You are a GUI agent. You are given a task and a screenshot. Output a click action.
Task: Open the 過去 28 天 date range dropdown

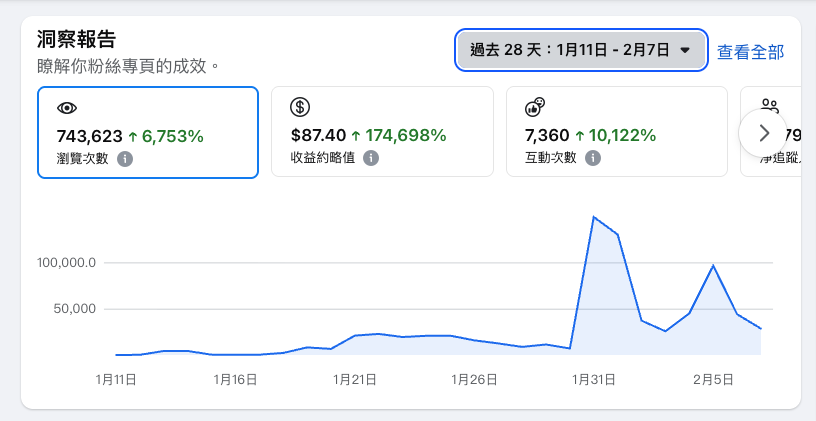[581, 50]
